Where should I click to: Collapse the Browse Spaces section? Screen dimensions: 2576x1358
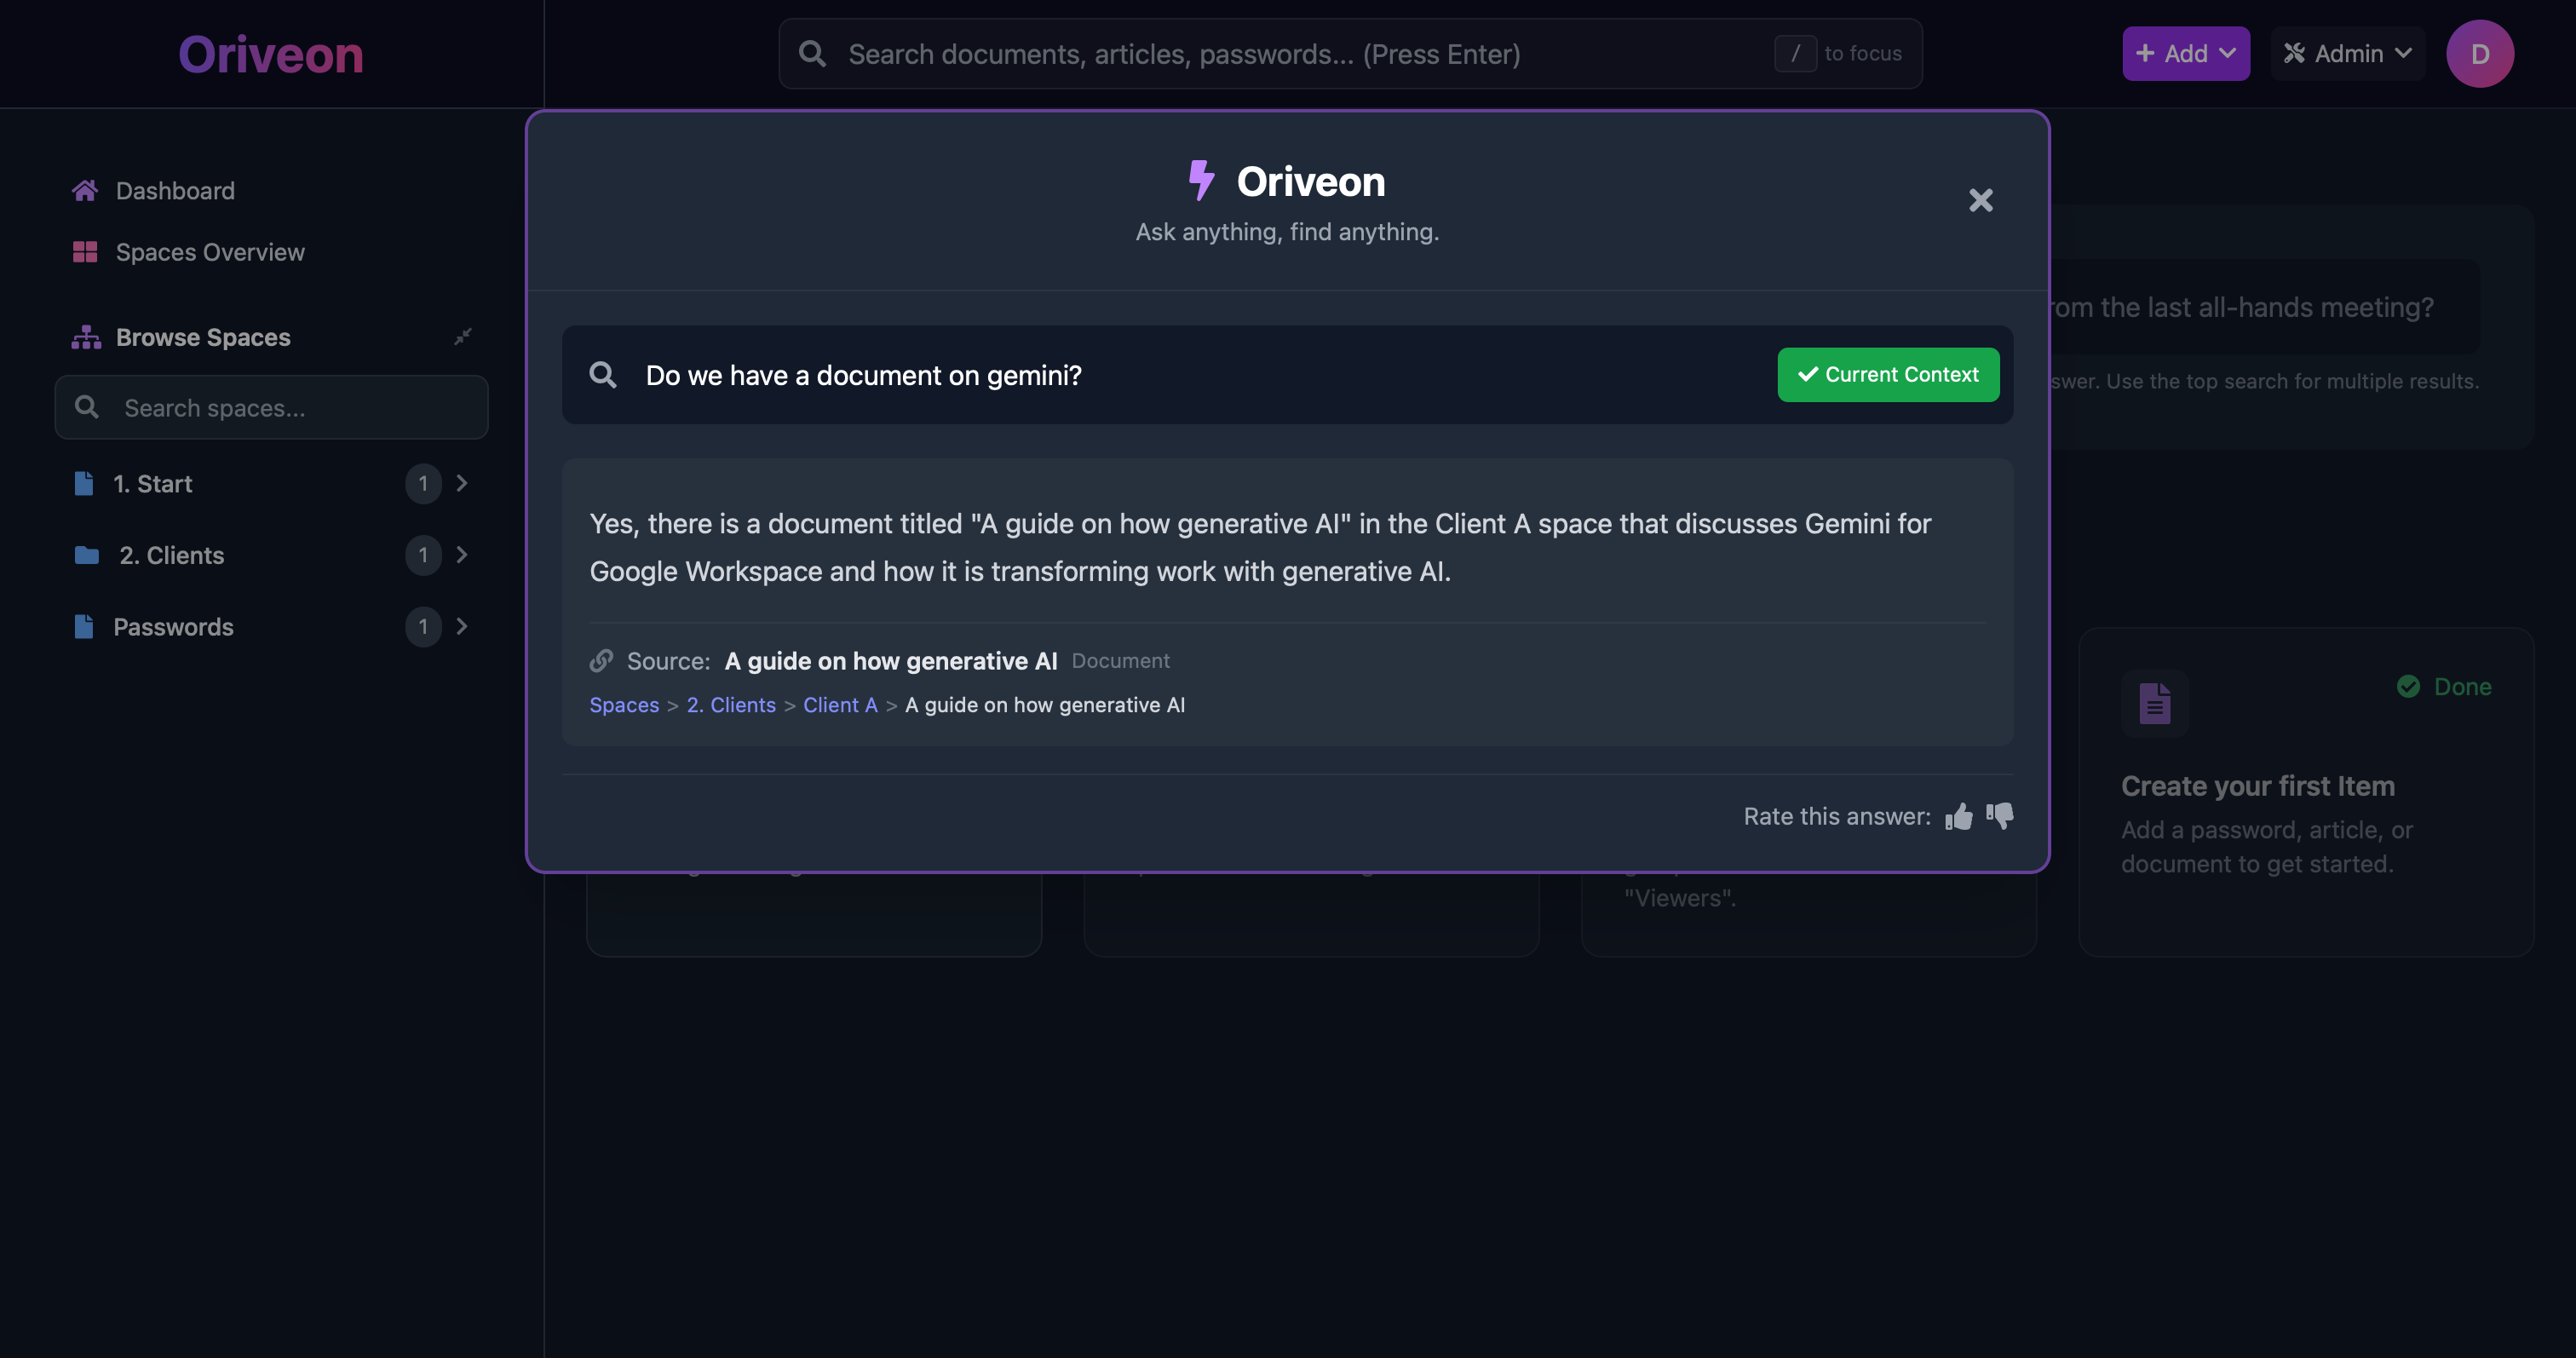[462, 337]
